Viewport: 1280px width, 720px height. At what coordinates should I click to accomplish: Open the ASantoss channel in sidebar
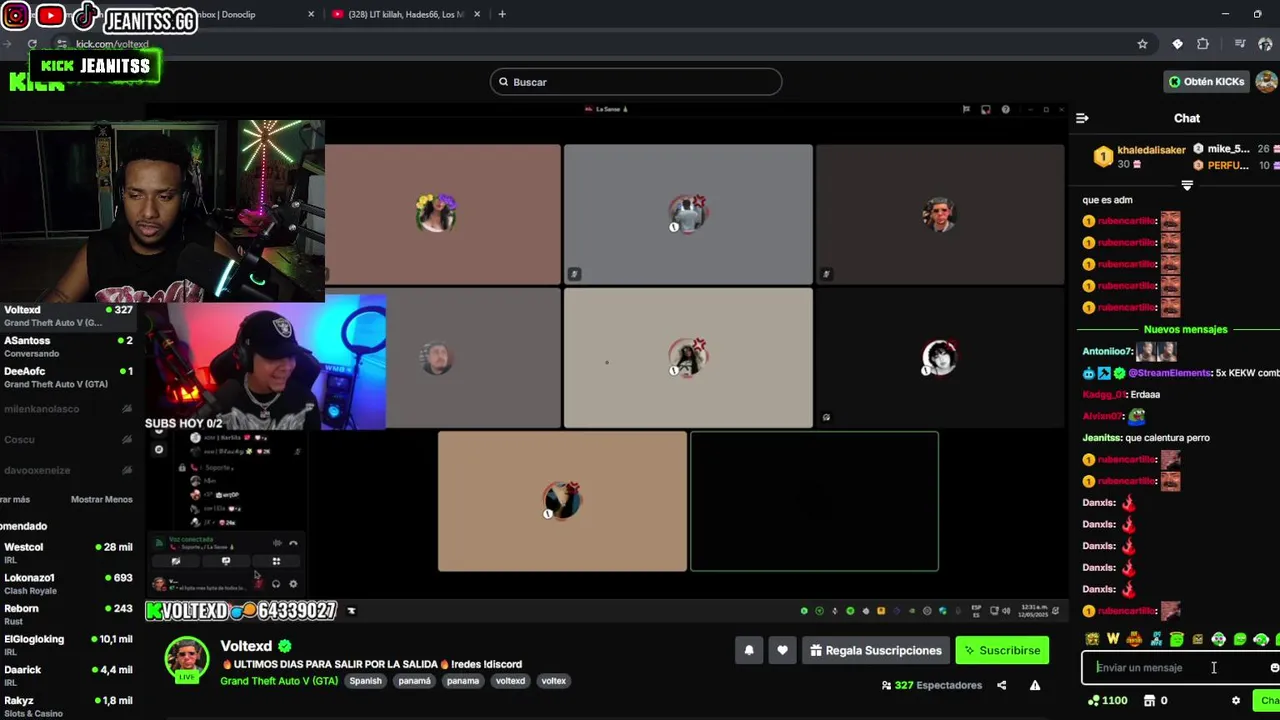point(68,346)
